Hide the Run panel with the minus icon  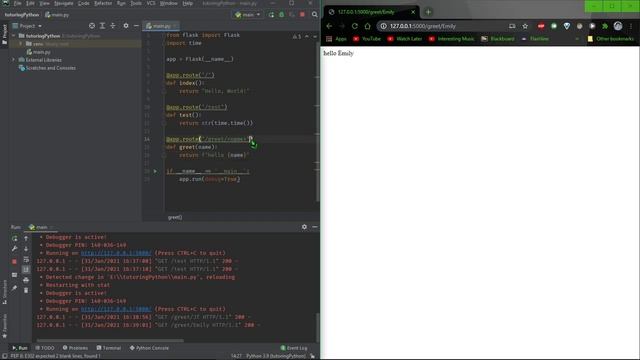(x=315, y=227)
